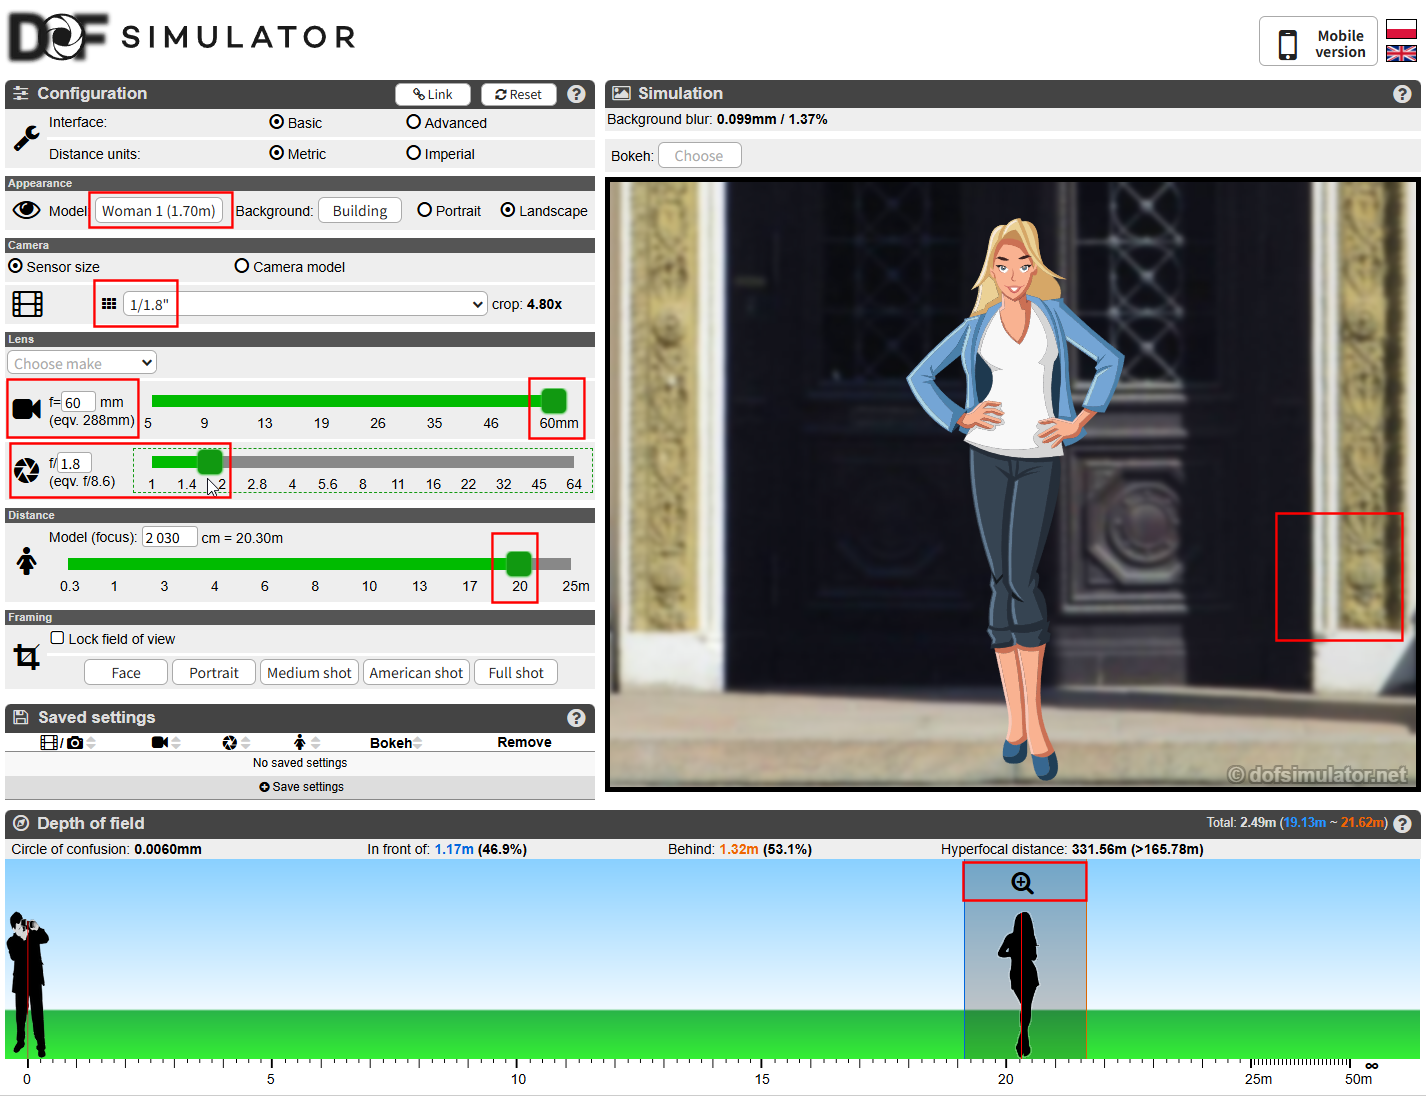Select Imperial distance units
The width and height of the screenshot is (1426, 1096).
click(x=413, y=153)
